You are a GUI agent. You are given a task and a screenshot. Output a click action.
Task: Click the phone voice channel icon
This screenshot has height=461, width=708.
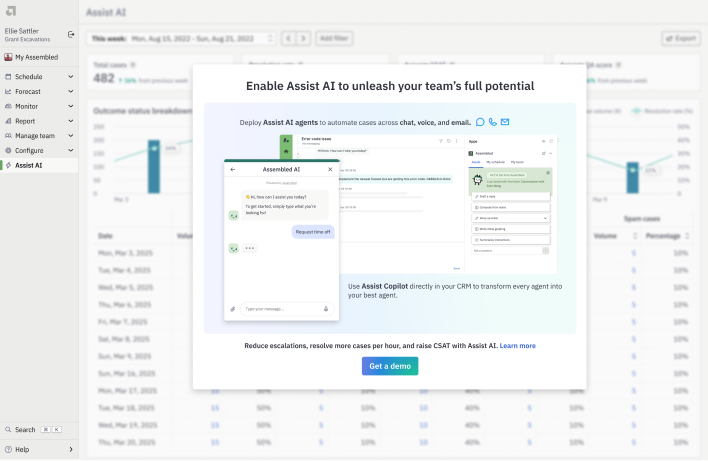coord(493,122)
